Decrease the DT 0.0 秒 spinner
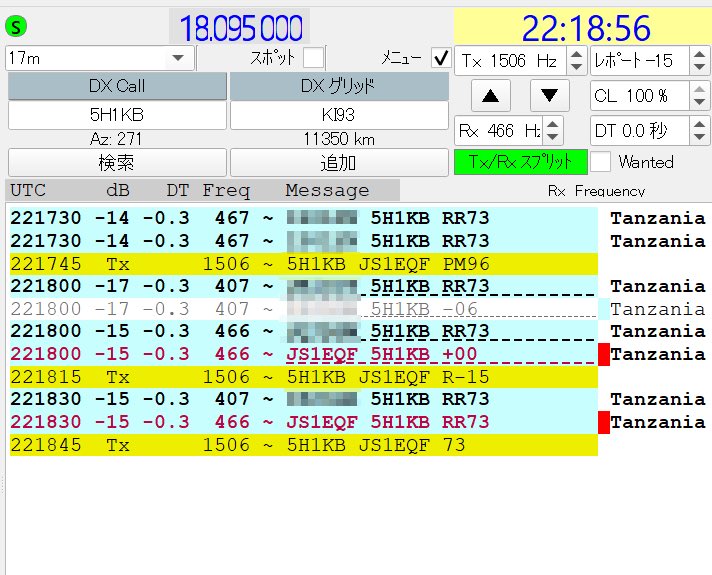Screen dimensions: 712x575 click(x=700, y=137)
